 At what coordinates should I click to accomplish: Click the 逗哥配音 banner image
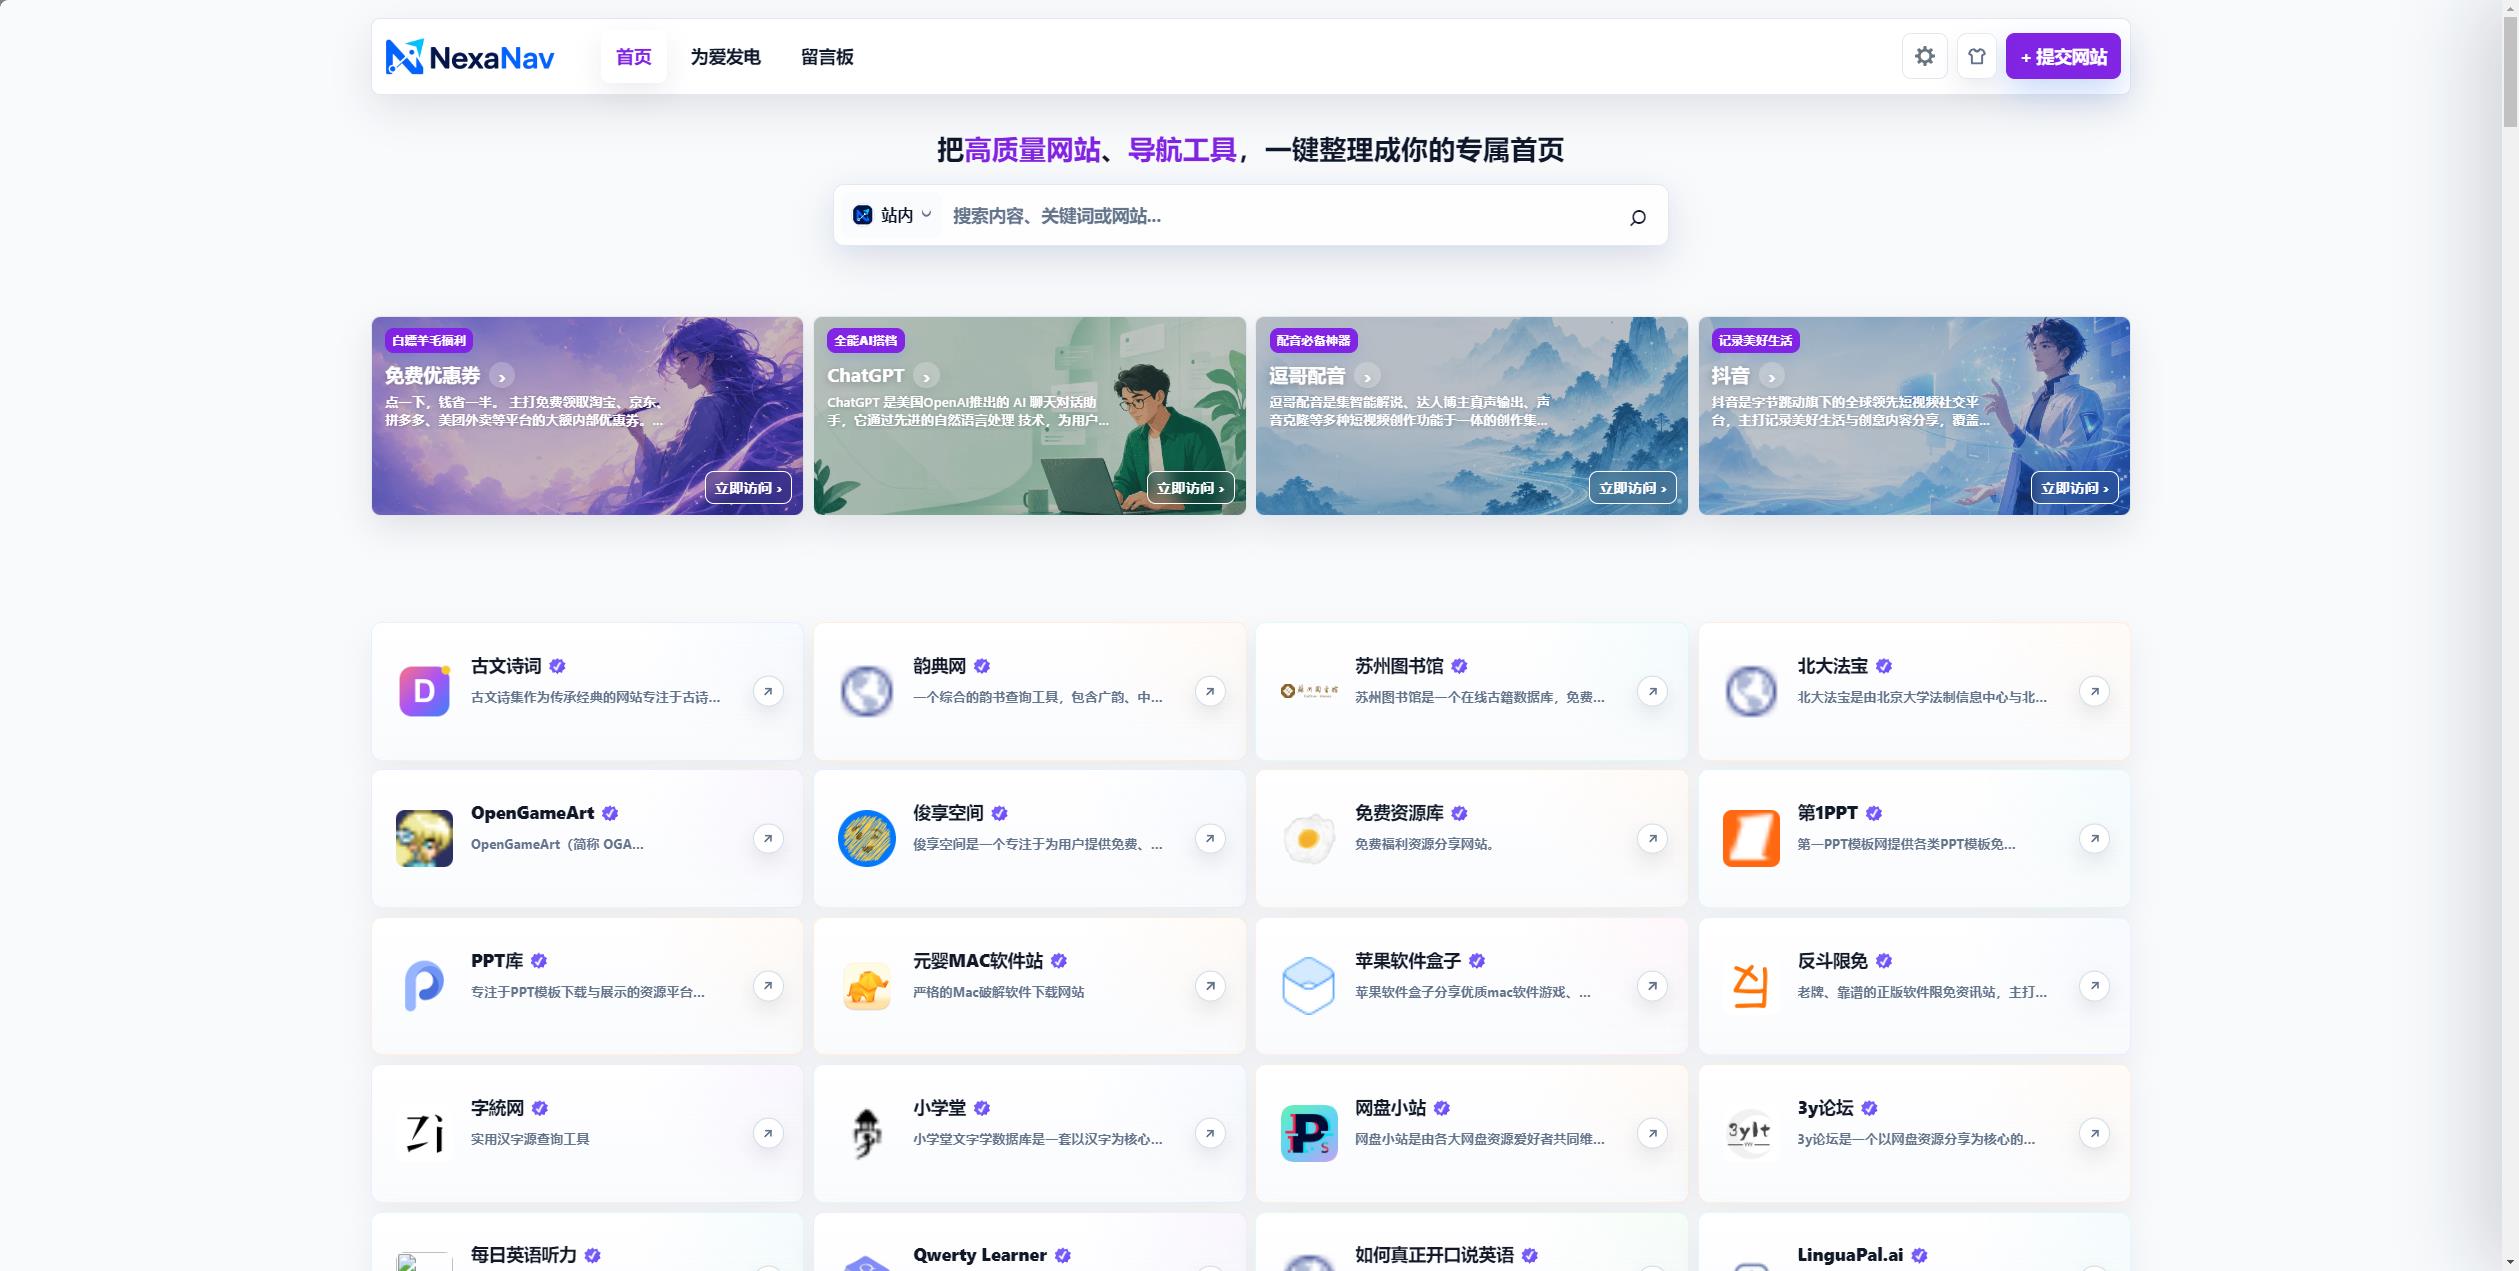tap(1471, 416)
